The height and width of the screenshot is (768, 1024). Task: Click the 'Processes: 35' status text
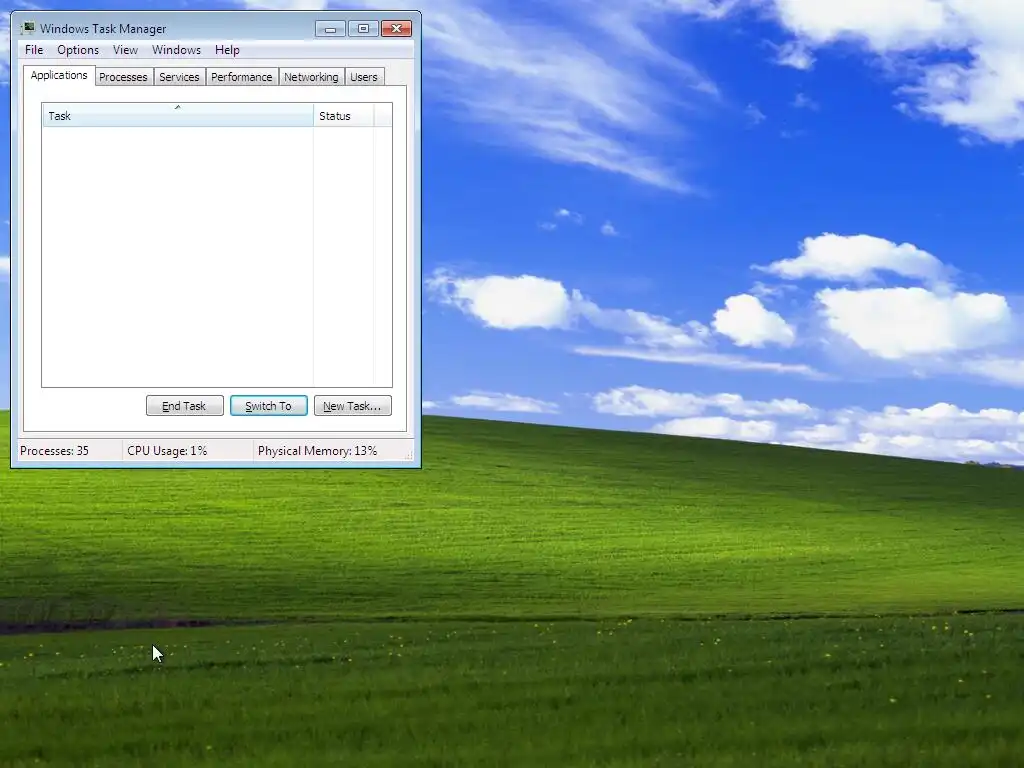coord(54,451)
